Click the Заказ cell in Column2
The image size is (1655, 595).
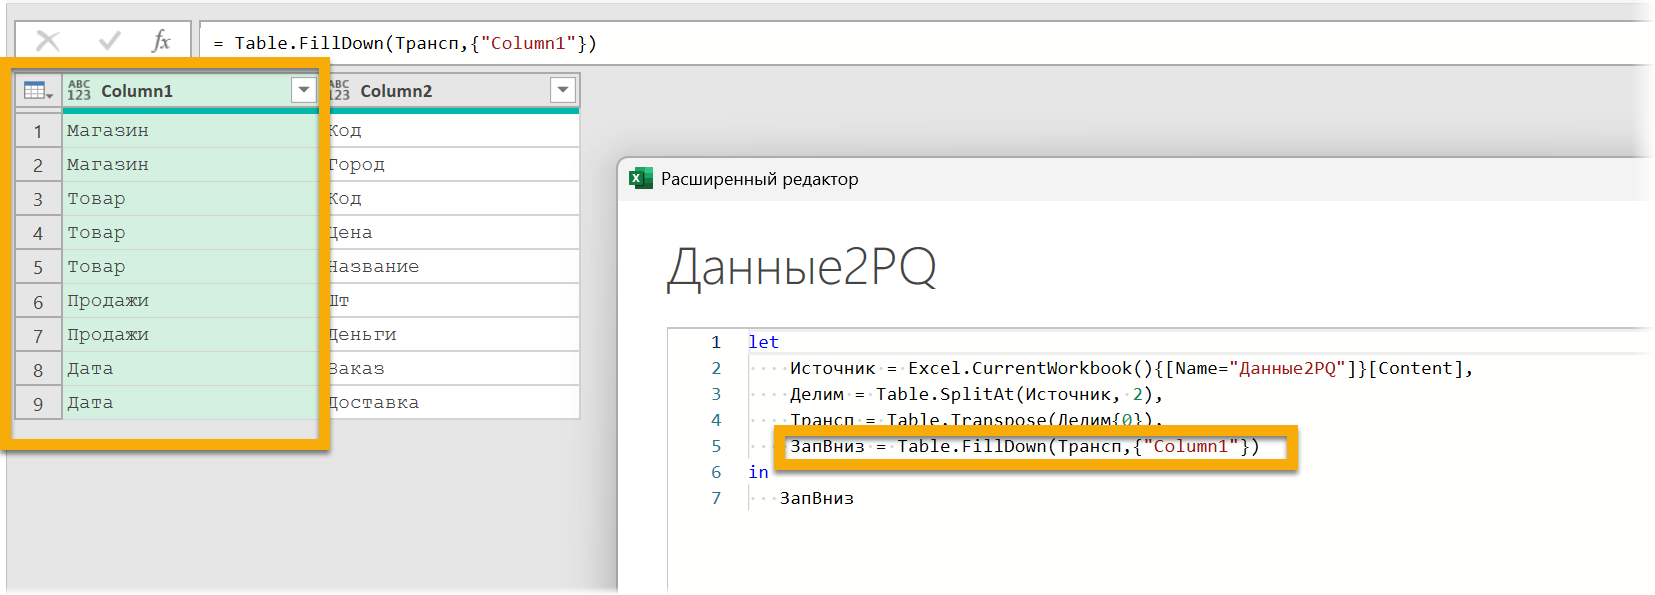[454, 369]
